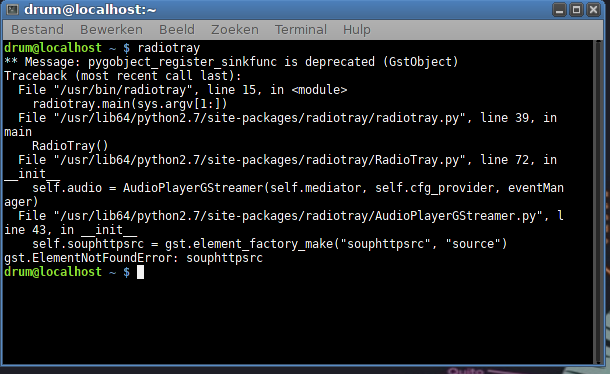The width and height of the screenshot is (610, 374).
Task: Click the window title drum@localhost:~
Action: click(x=90, y=9)
